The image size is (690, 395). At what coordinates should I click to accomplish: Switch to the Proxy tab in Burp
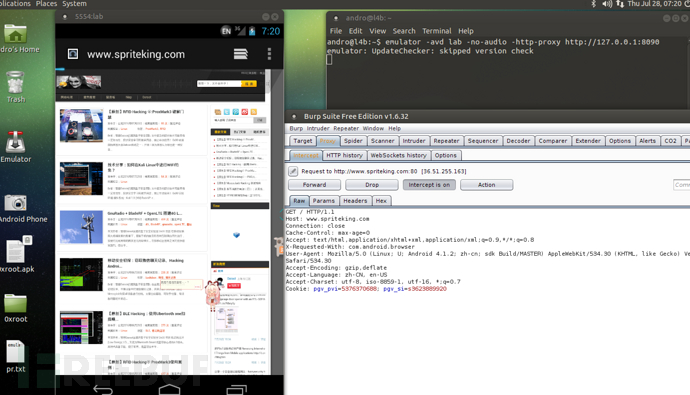[327, 141]
